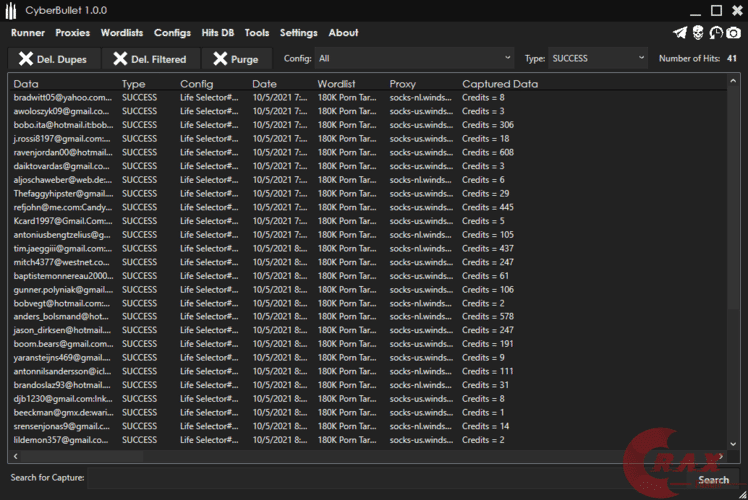Select the row with Credits = 29
The height and width of the screenshot is (500, 748).
(x=367, y=194)
